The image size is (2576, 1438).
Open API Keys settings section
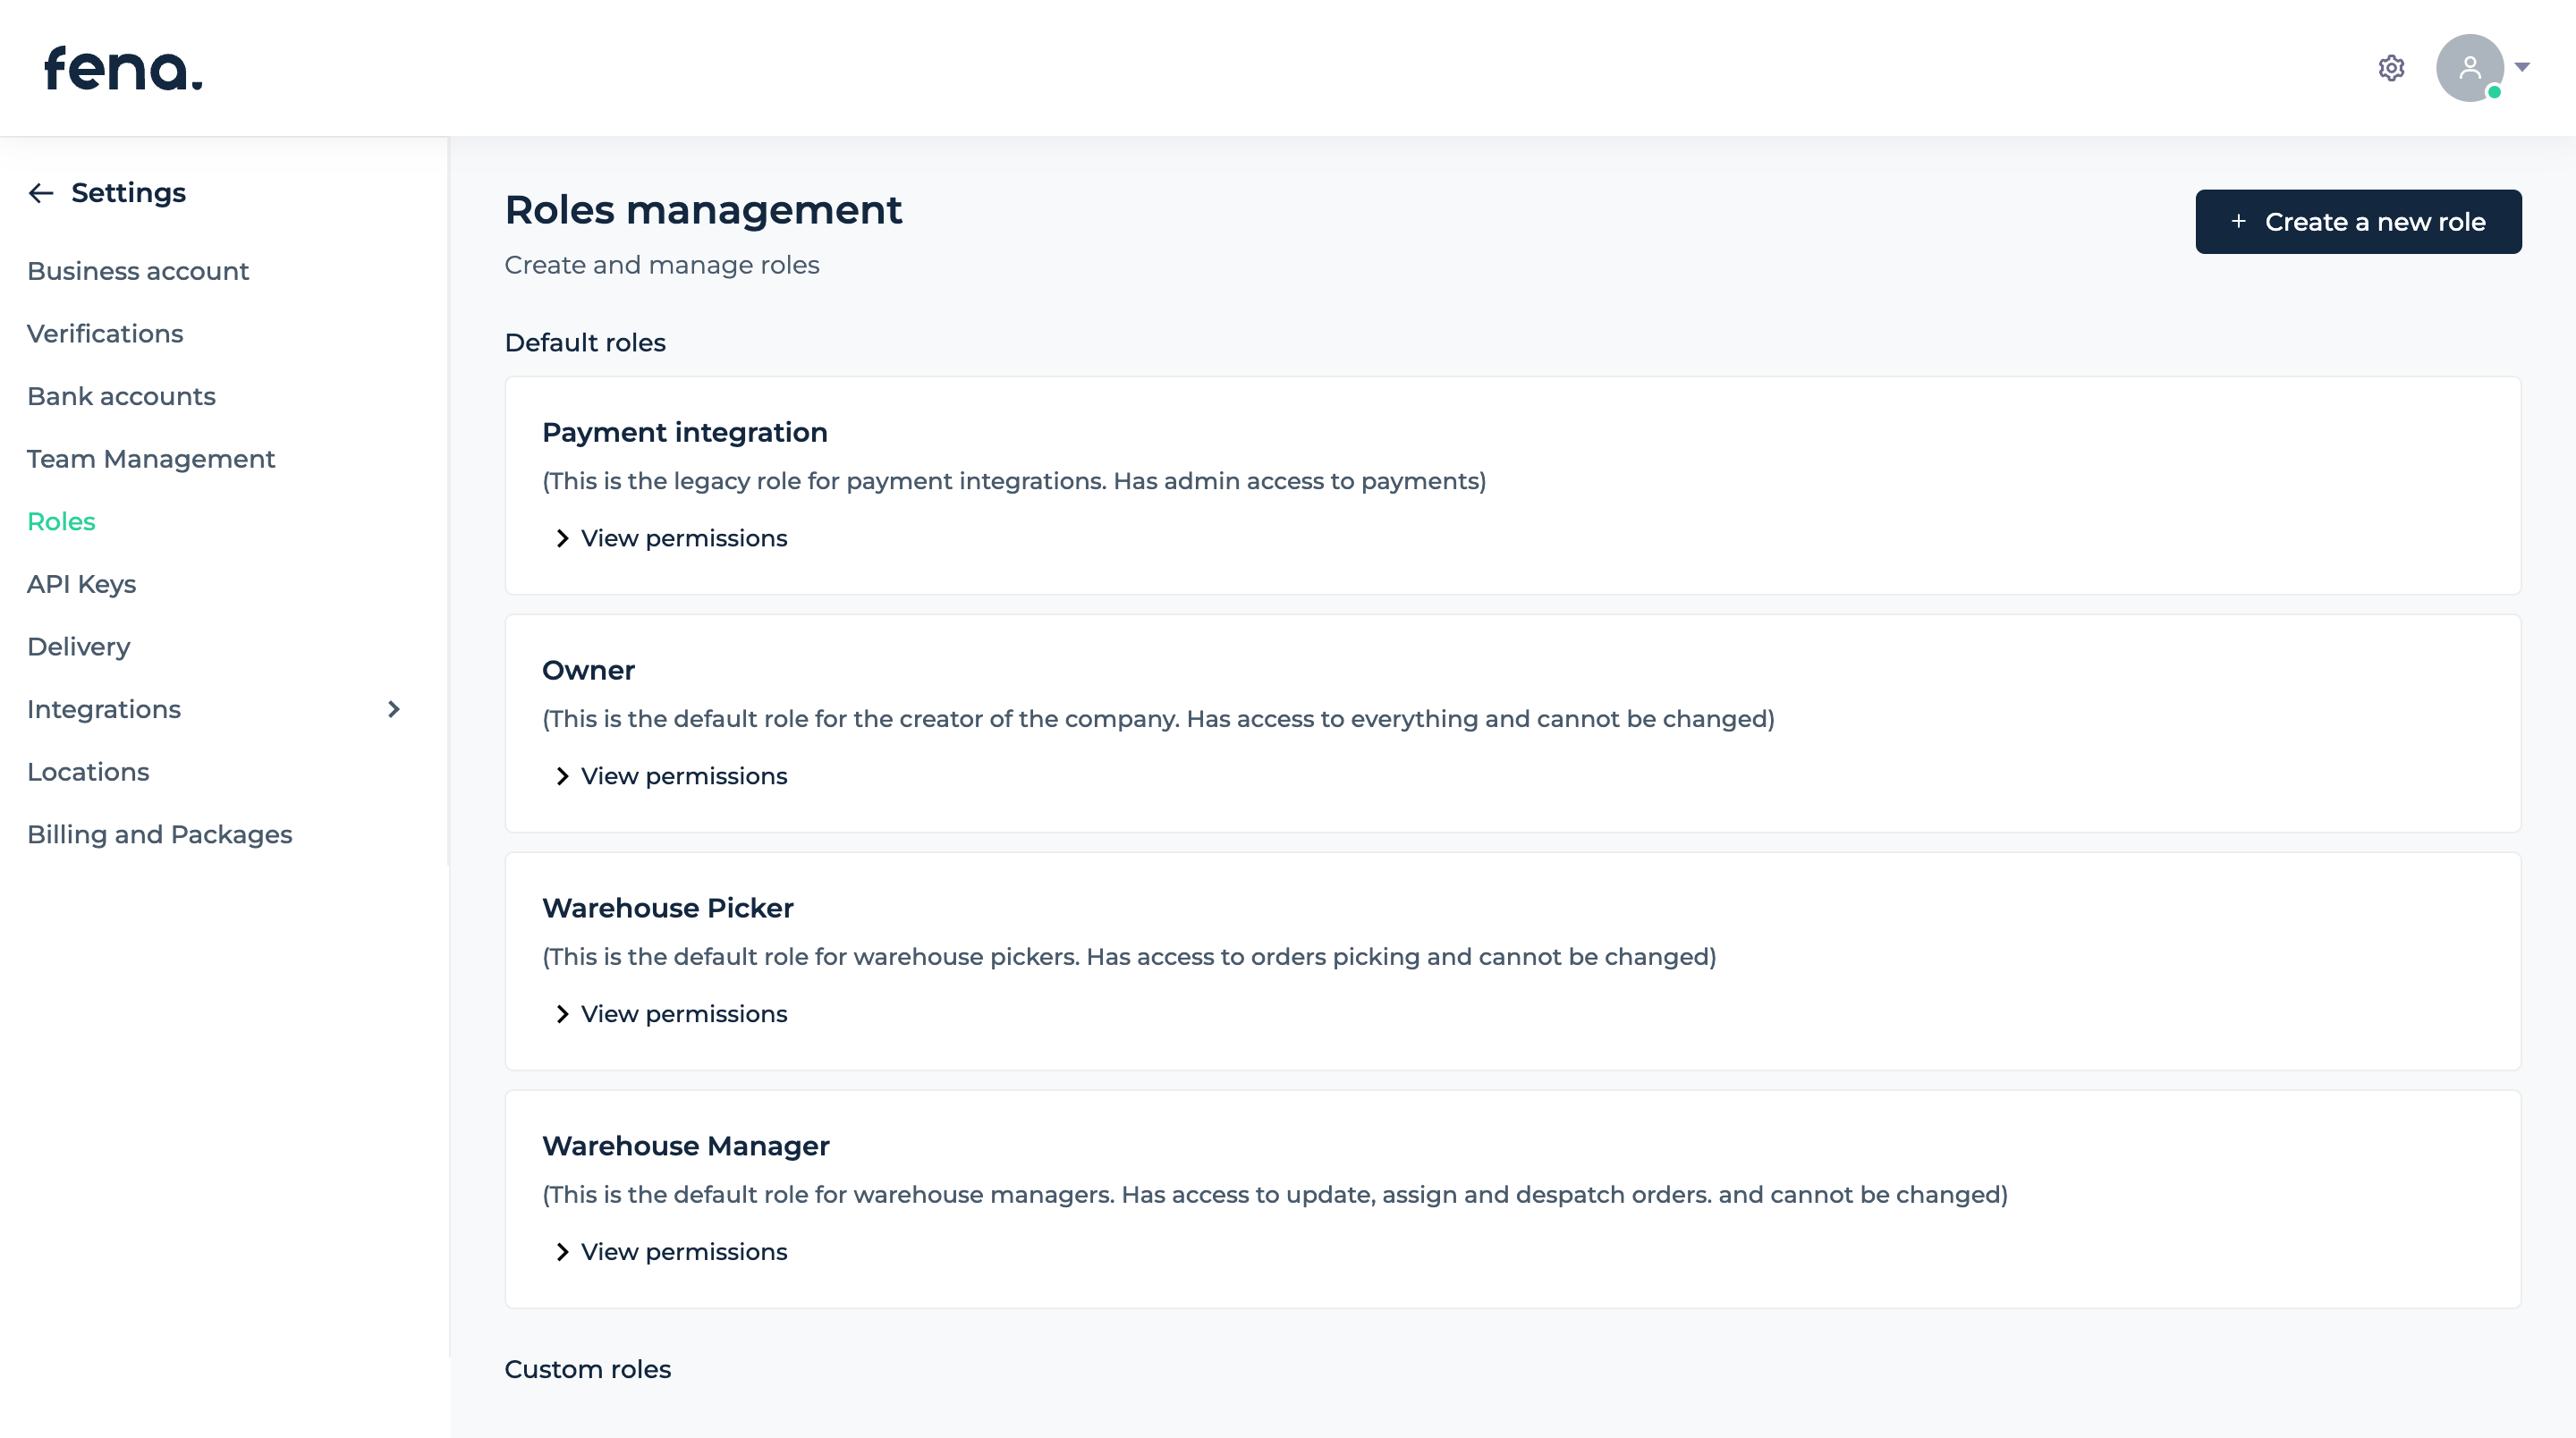[81, 584]
